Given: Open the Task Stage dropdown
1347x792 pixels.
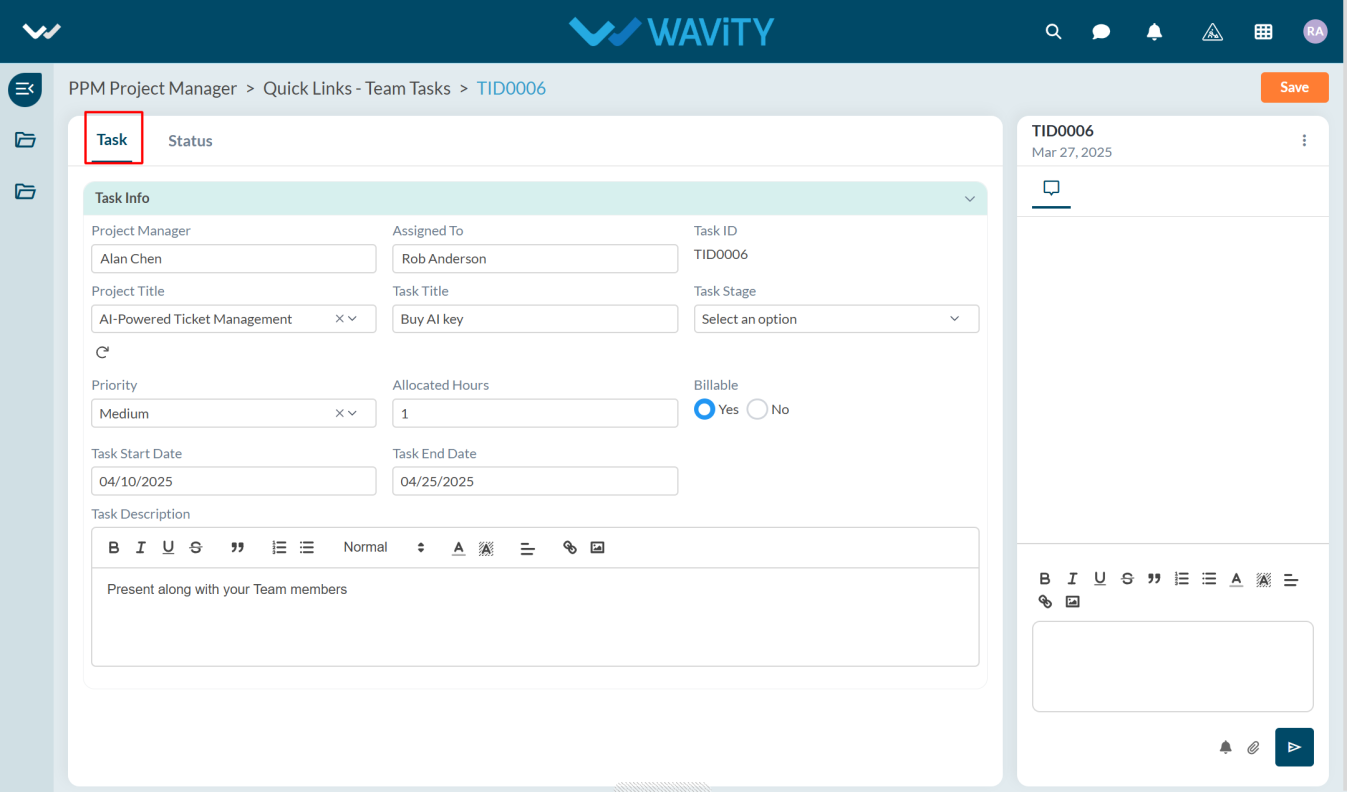Looking at the screenshot, I should point(836,319).
